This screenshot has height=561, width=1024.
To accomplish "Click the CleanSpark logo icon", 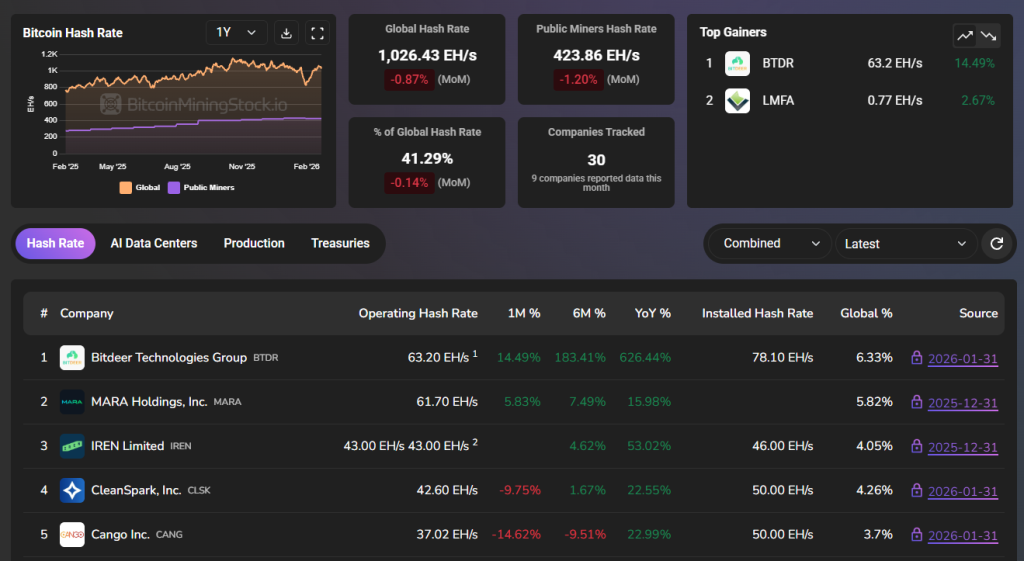I will pyautogui.click(x=72, y=490).
